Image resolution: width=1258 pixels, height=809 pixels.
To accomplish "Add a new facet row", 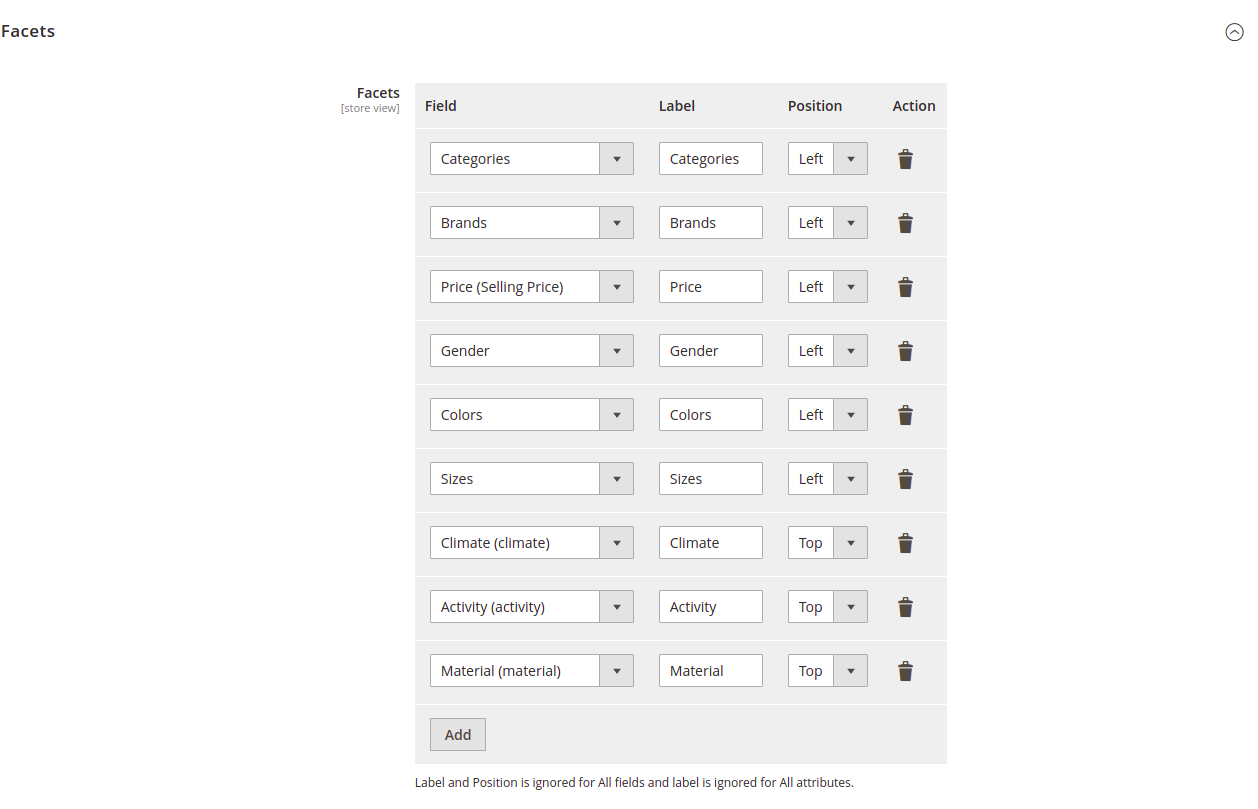I will point(457,733).
